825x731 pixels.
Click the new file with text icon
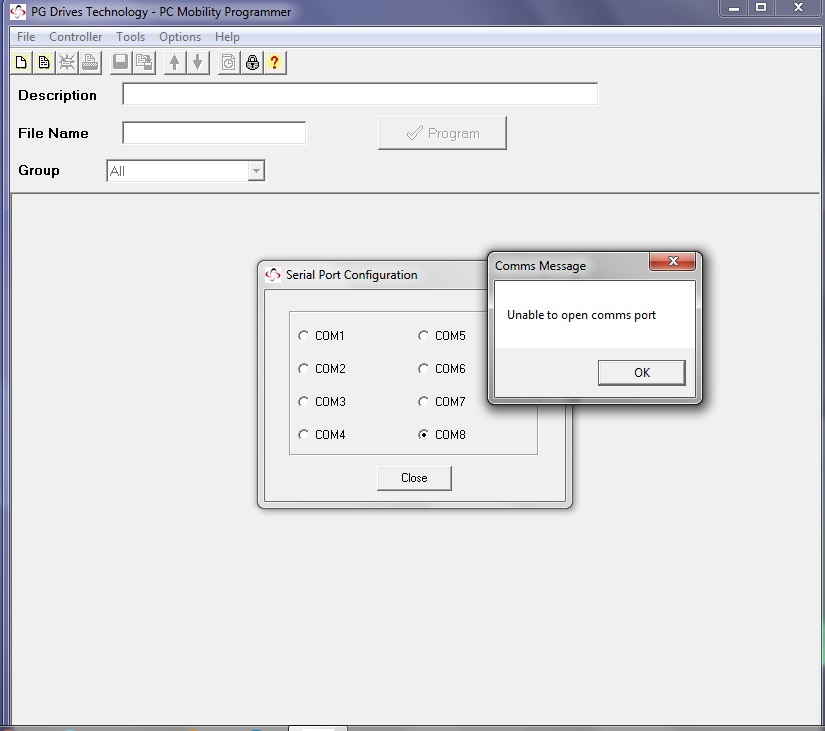point(43,62)
